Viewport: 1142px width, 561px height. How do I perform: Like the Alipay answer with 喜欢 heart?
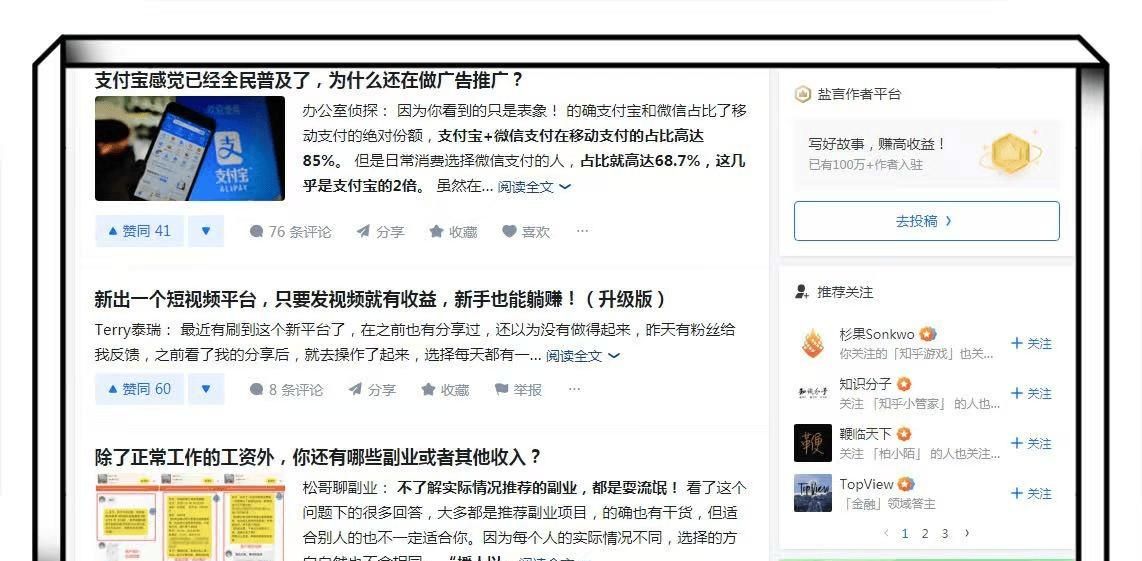tap(526, 232)
